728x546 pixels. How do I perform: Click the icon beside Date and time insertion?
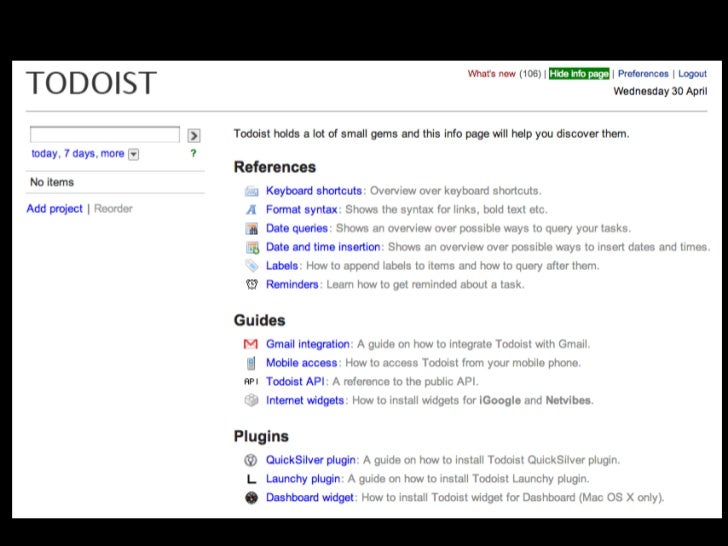[x=252, y=247]
